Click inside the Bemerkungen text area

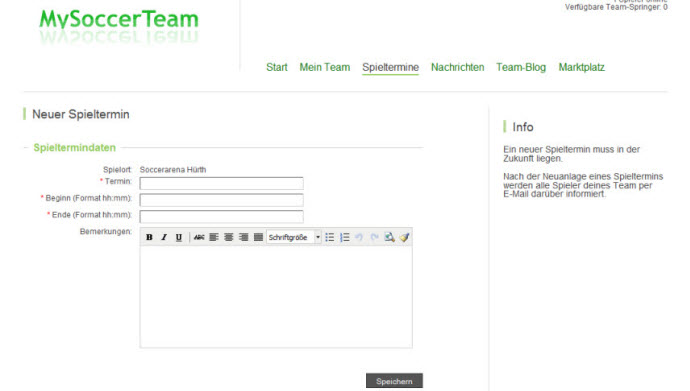276,296
